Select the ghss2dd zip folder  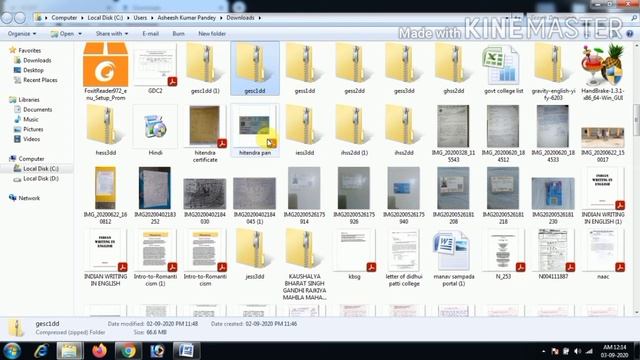tap(453, 64)
